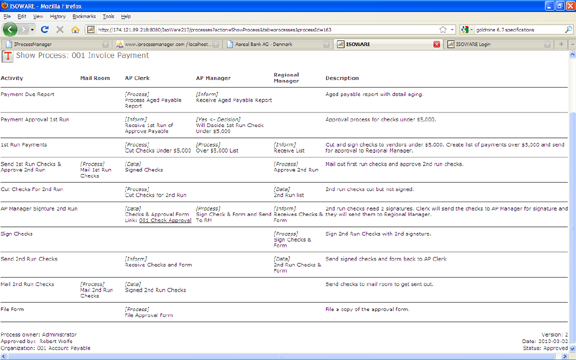Click the horizontal scrollbar left arrow
The width and height of the screenshot is (576, 360).
4,356
